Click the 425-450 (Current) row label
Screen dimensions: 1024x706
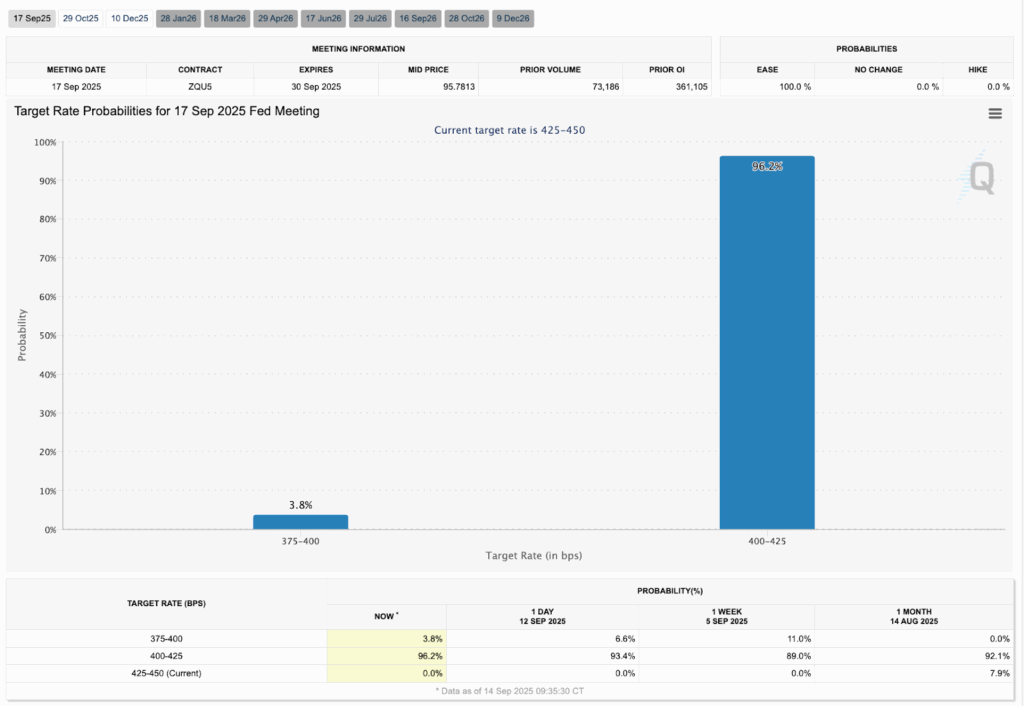(166, 673)
